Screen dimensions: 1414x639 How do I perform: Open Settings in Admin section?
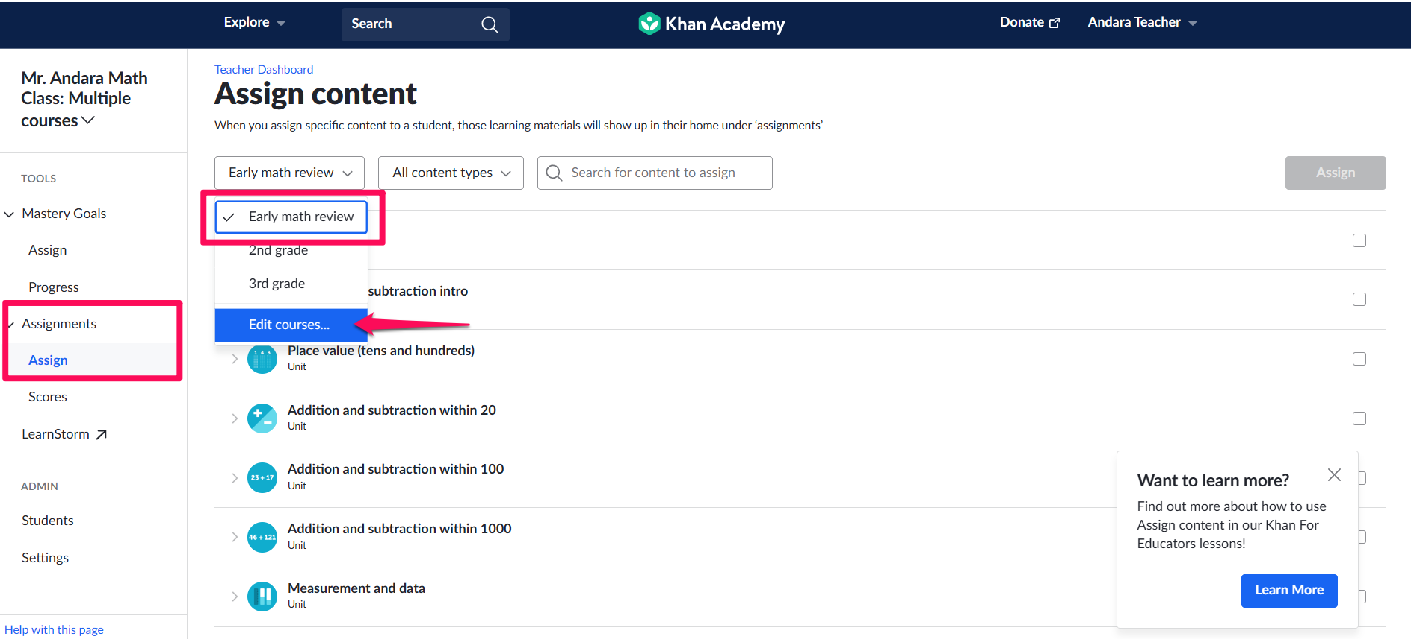[45, 558]
